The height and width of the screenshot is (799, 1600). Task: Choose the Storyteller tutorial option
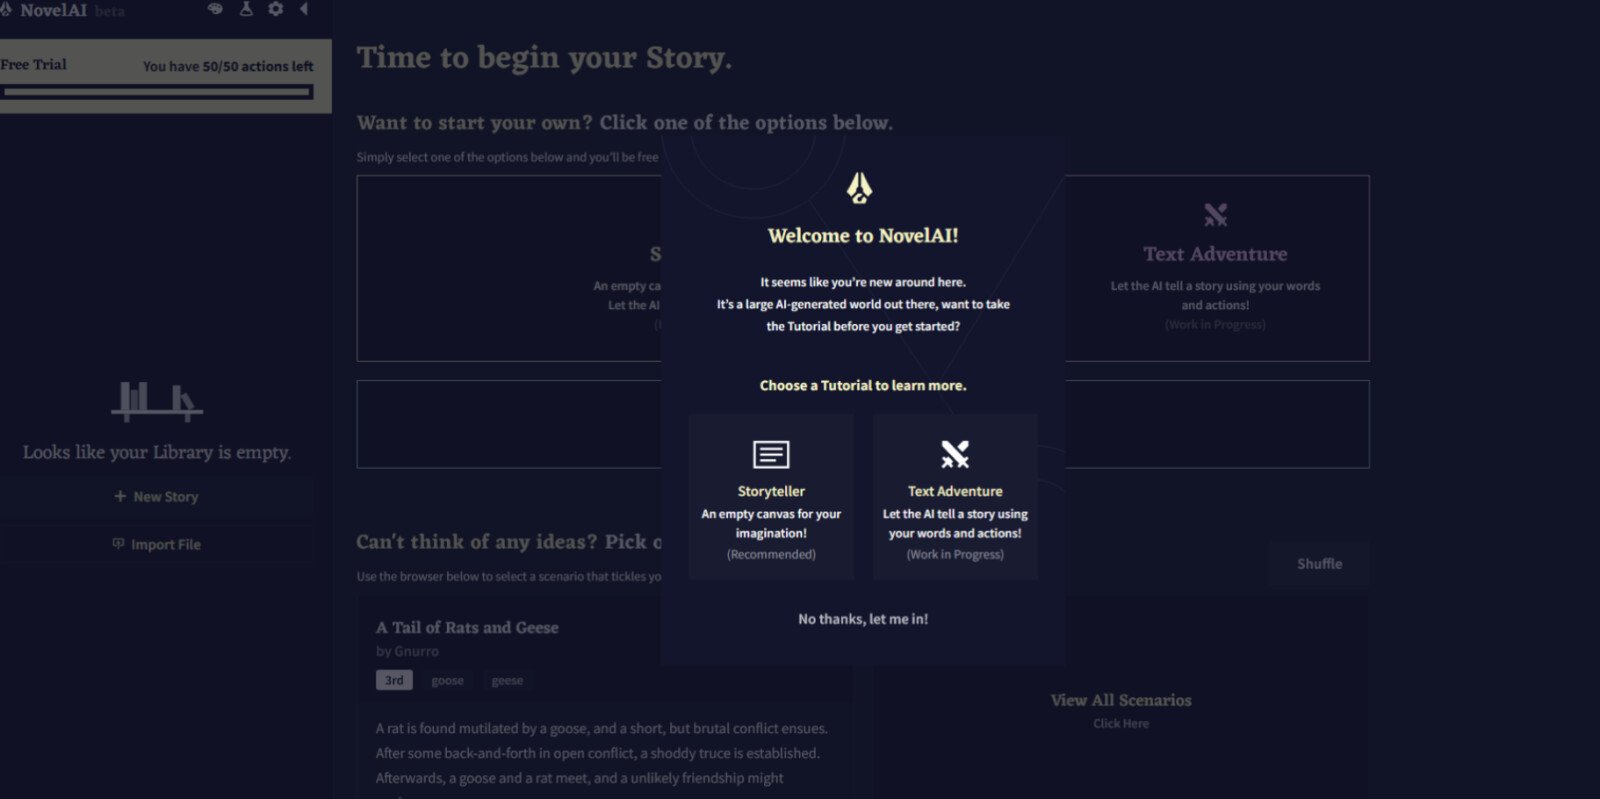[x=771, y=498]
